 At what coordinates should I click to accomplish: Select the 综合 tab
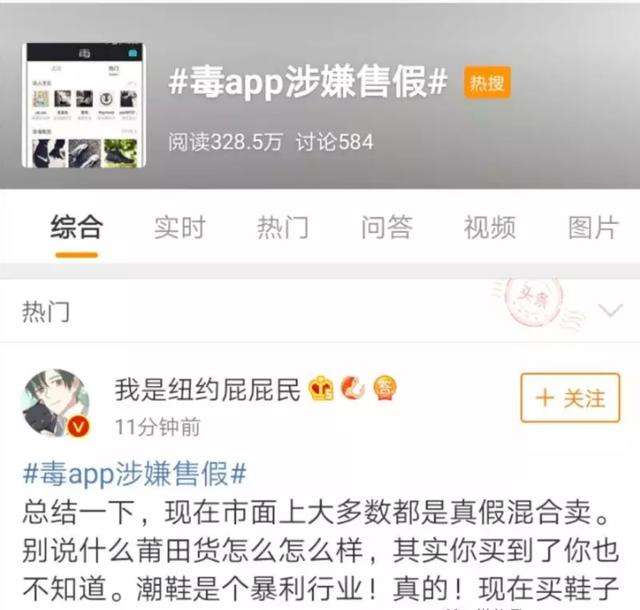[76, 227]
